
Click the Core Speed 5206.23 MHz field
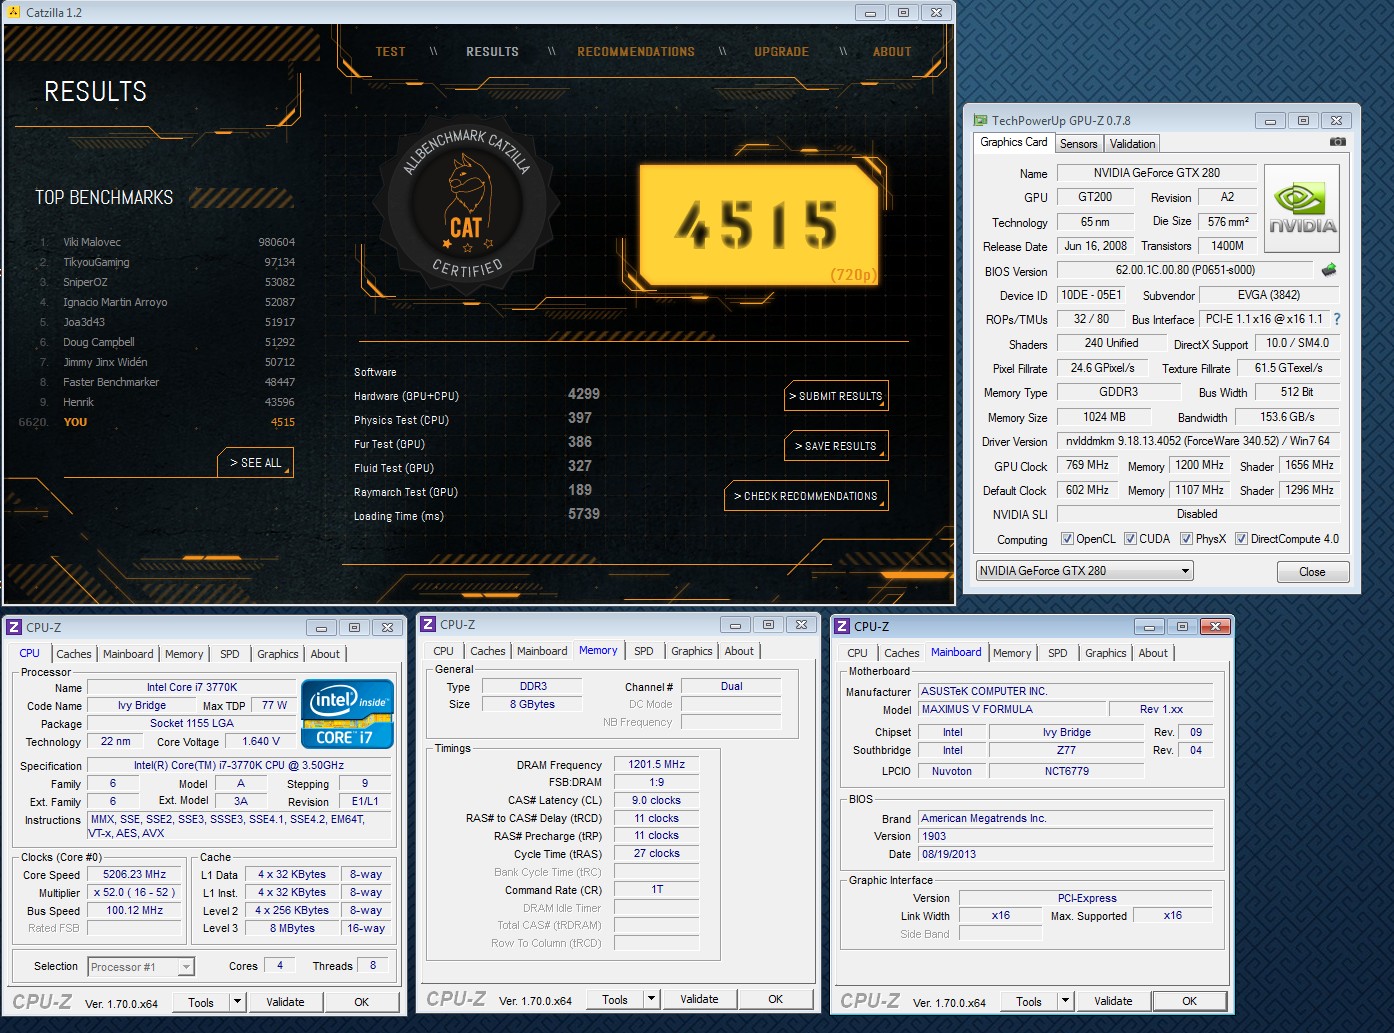click(x=134, y=874)
